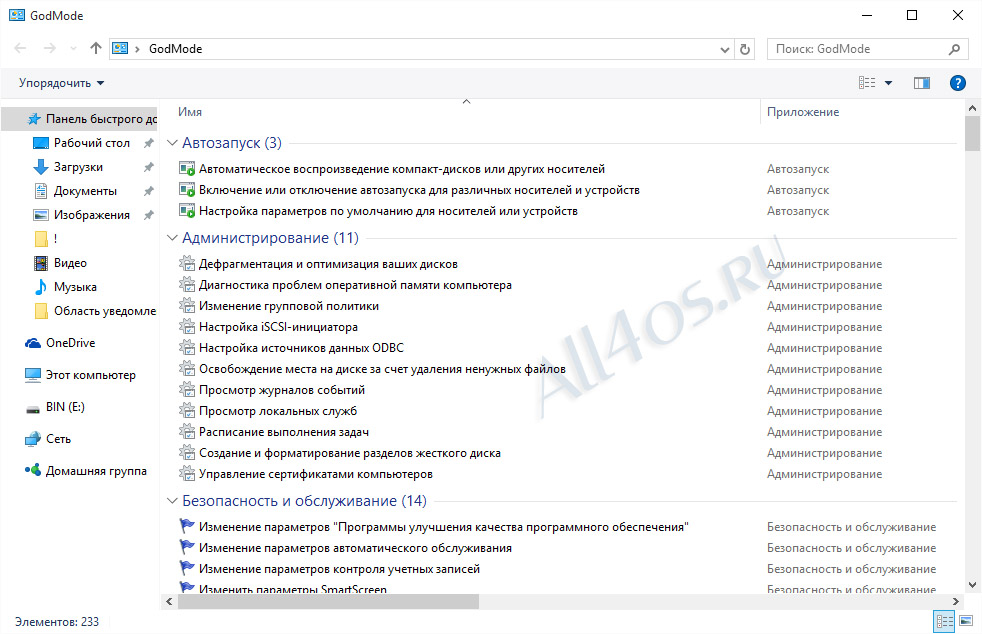The height and width of the screenshot is (634, 982).
Task: Select Изменение параметров автоматического обслуживания
Action: (x=355, y=548)
